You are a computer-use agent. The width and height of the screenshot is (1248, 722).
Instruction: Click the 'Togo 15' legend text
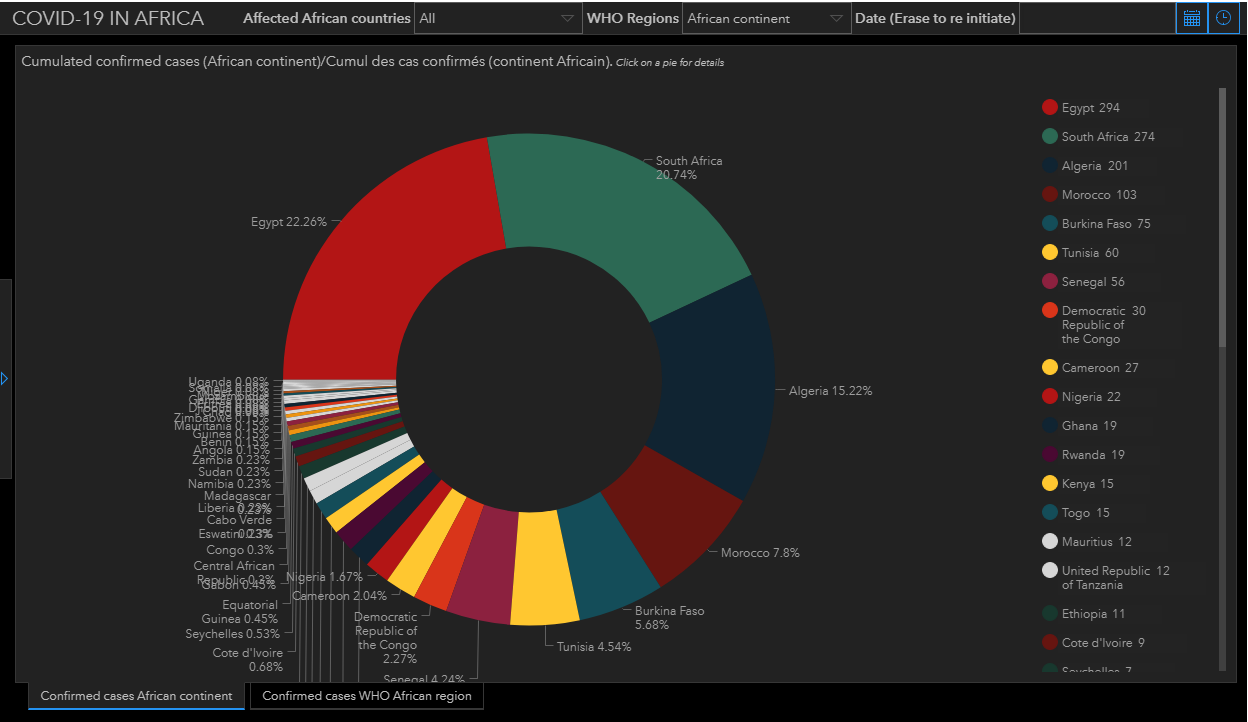(x=1086, y=513)
